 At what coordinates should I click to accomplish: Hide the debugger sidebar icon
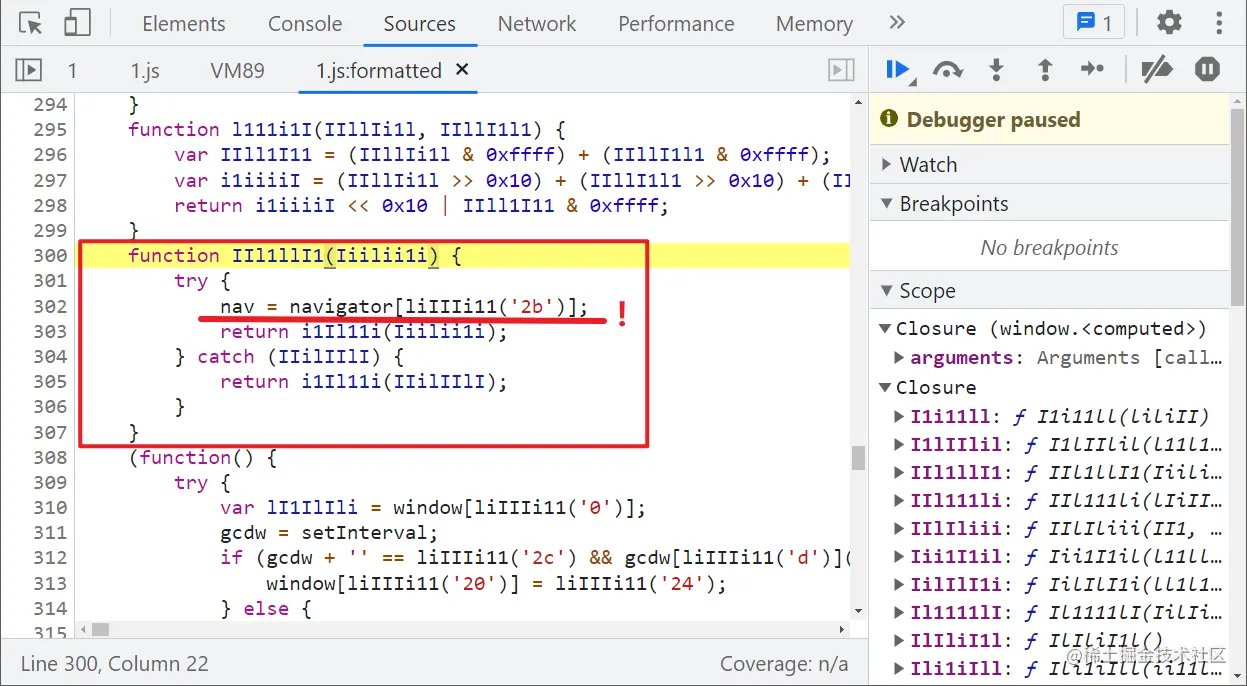pyautogui.click(x=841, y=70)
